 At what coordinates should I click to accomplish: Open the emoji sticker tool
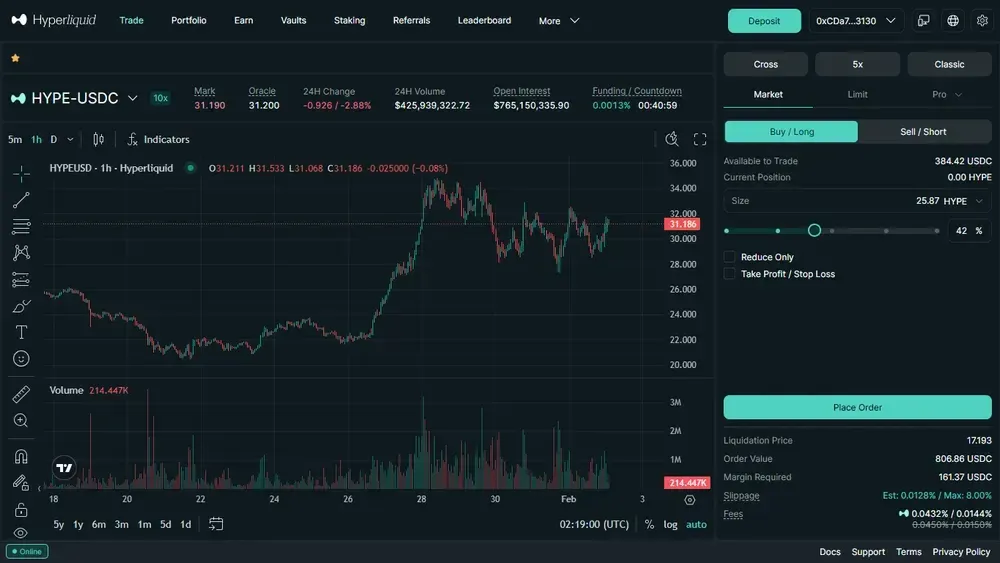click(x=21, y=358)
